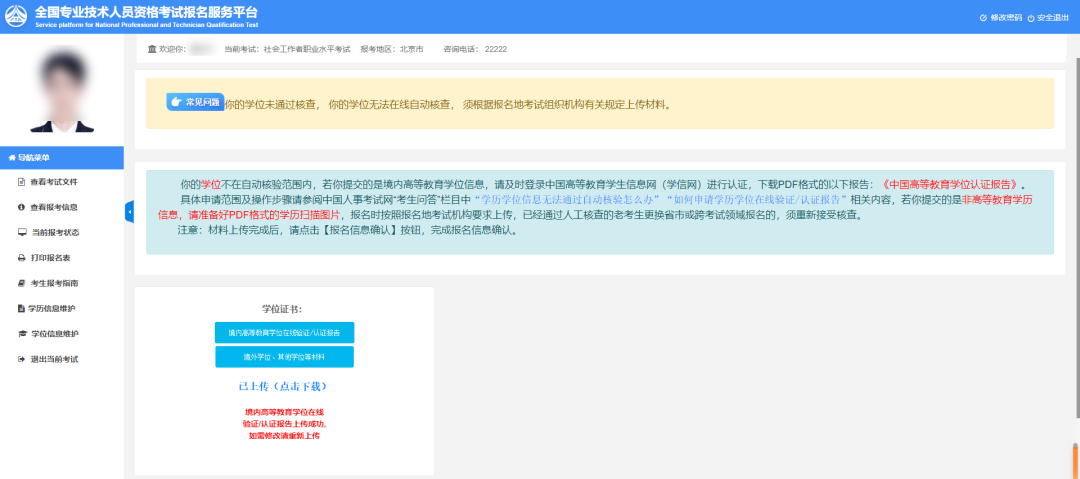Click the printer icon beside 打印报名表

22,258
